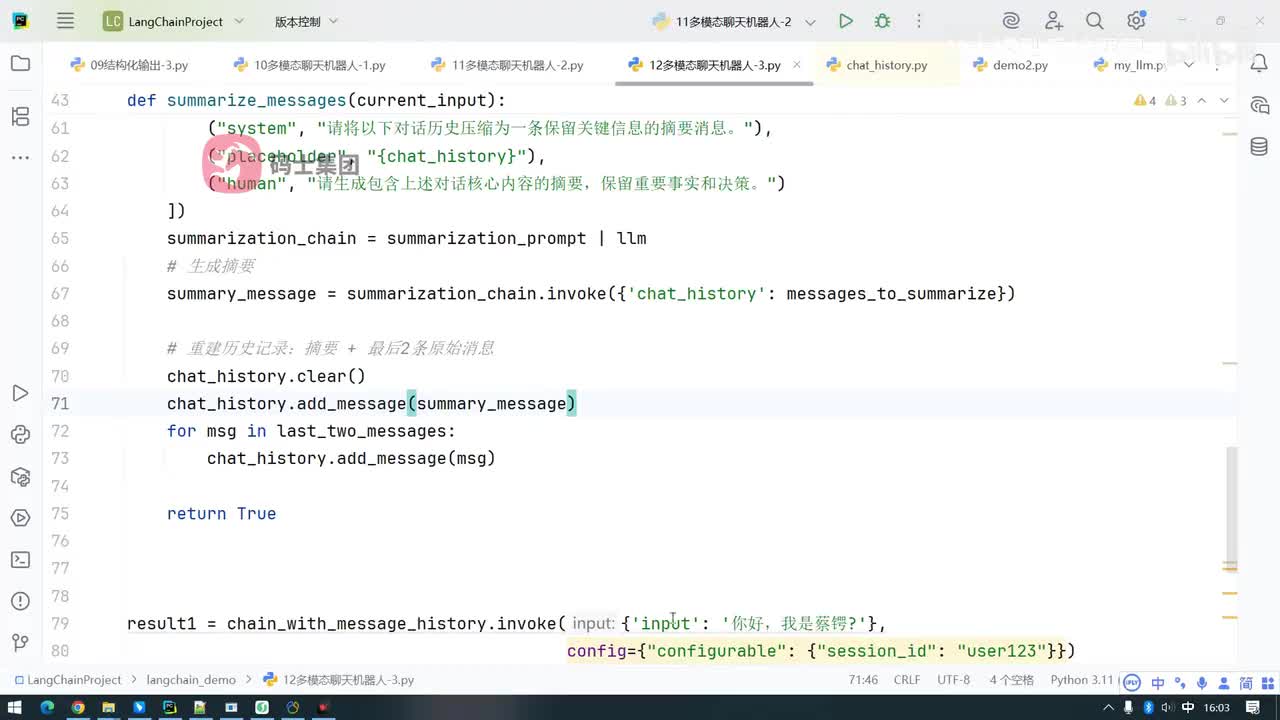Image resolution: width=1280 pixels, height=720 pixels.
Task: Open the taskbar clock showing 16:03
Action: [x=1217, y=708]
